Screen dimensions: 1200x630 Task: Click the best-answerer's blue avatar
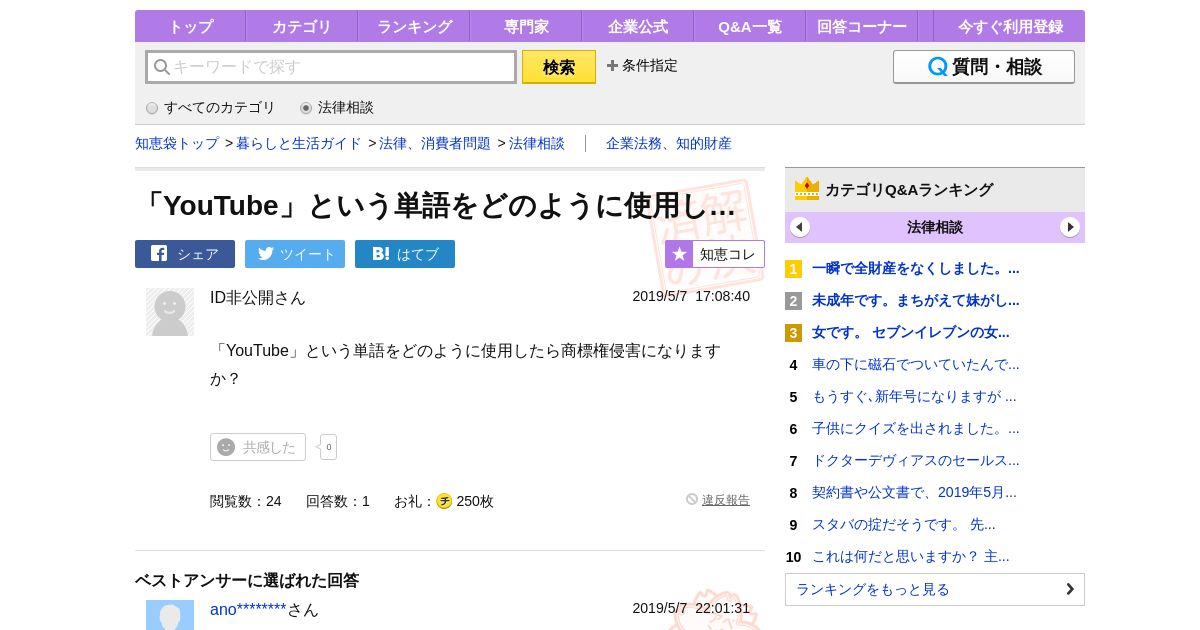[170, 615]
